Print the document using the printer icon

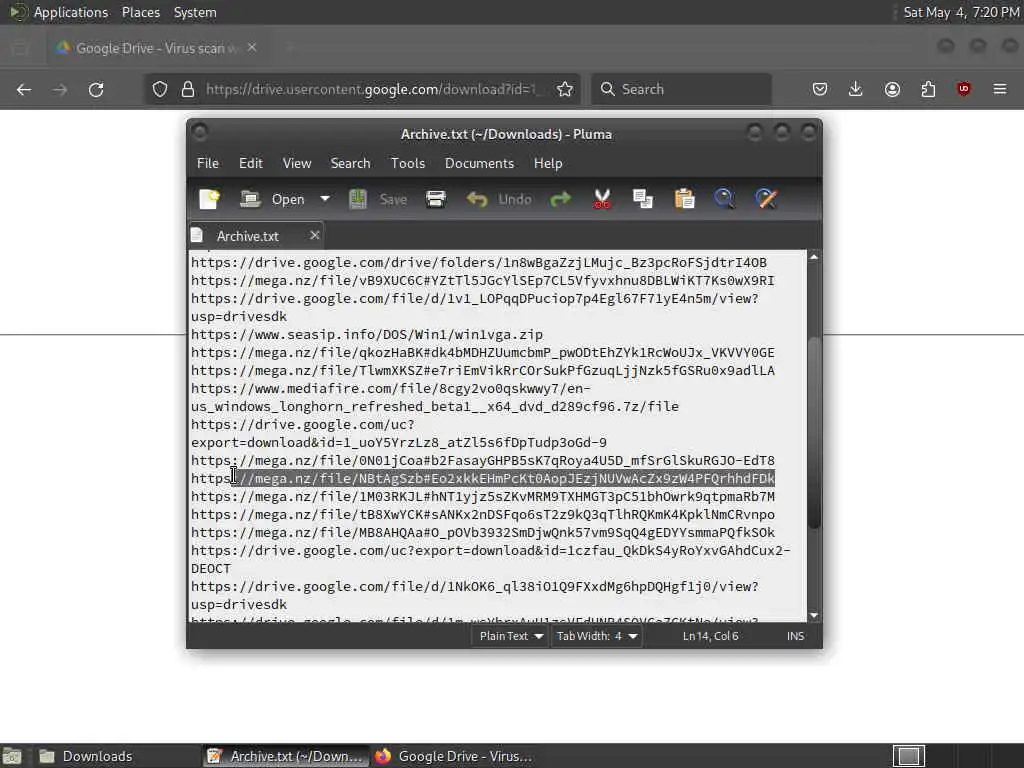point(436,199)
